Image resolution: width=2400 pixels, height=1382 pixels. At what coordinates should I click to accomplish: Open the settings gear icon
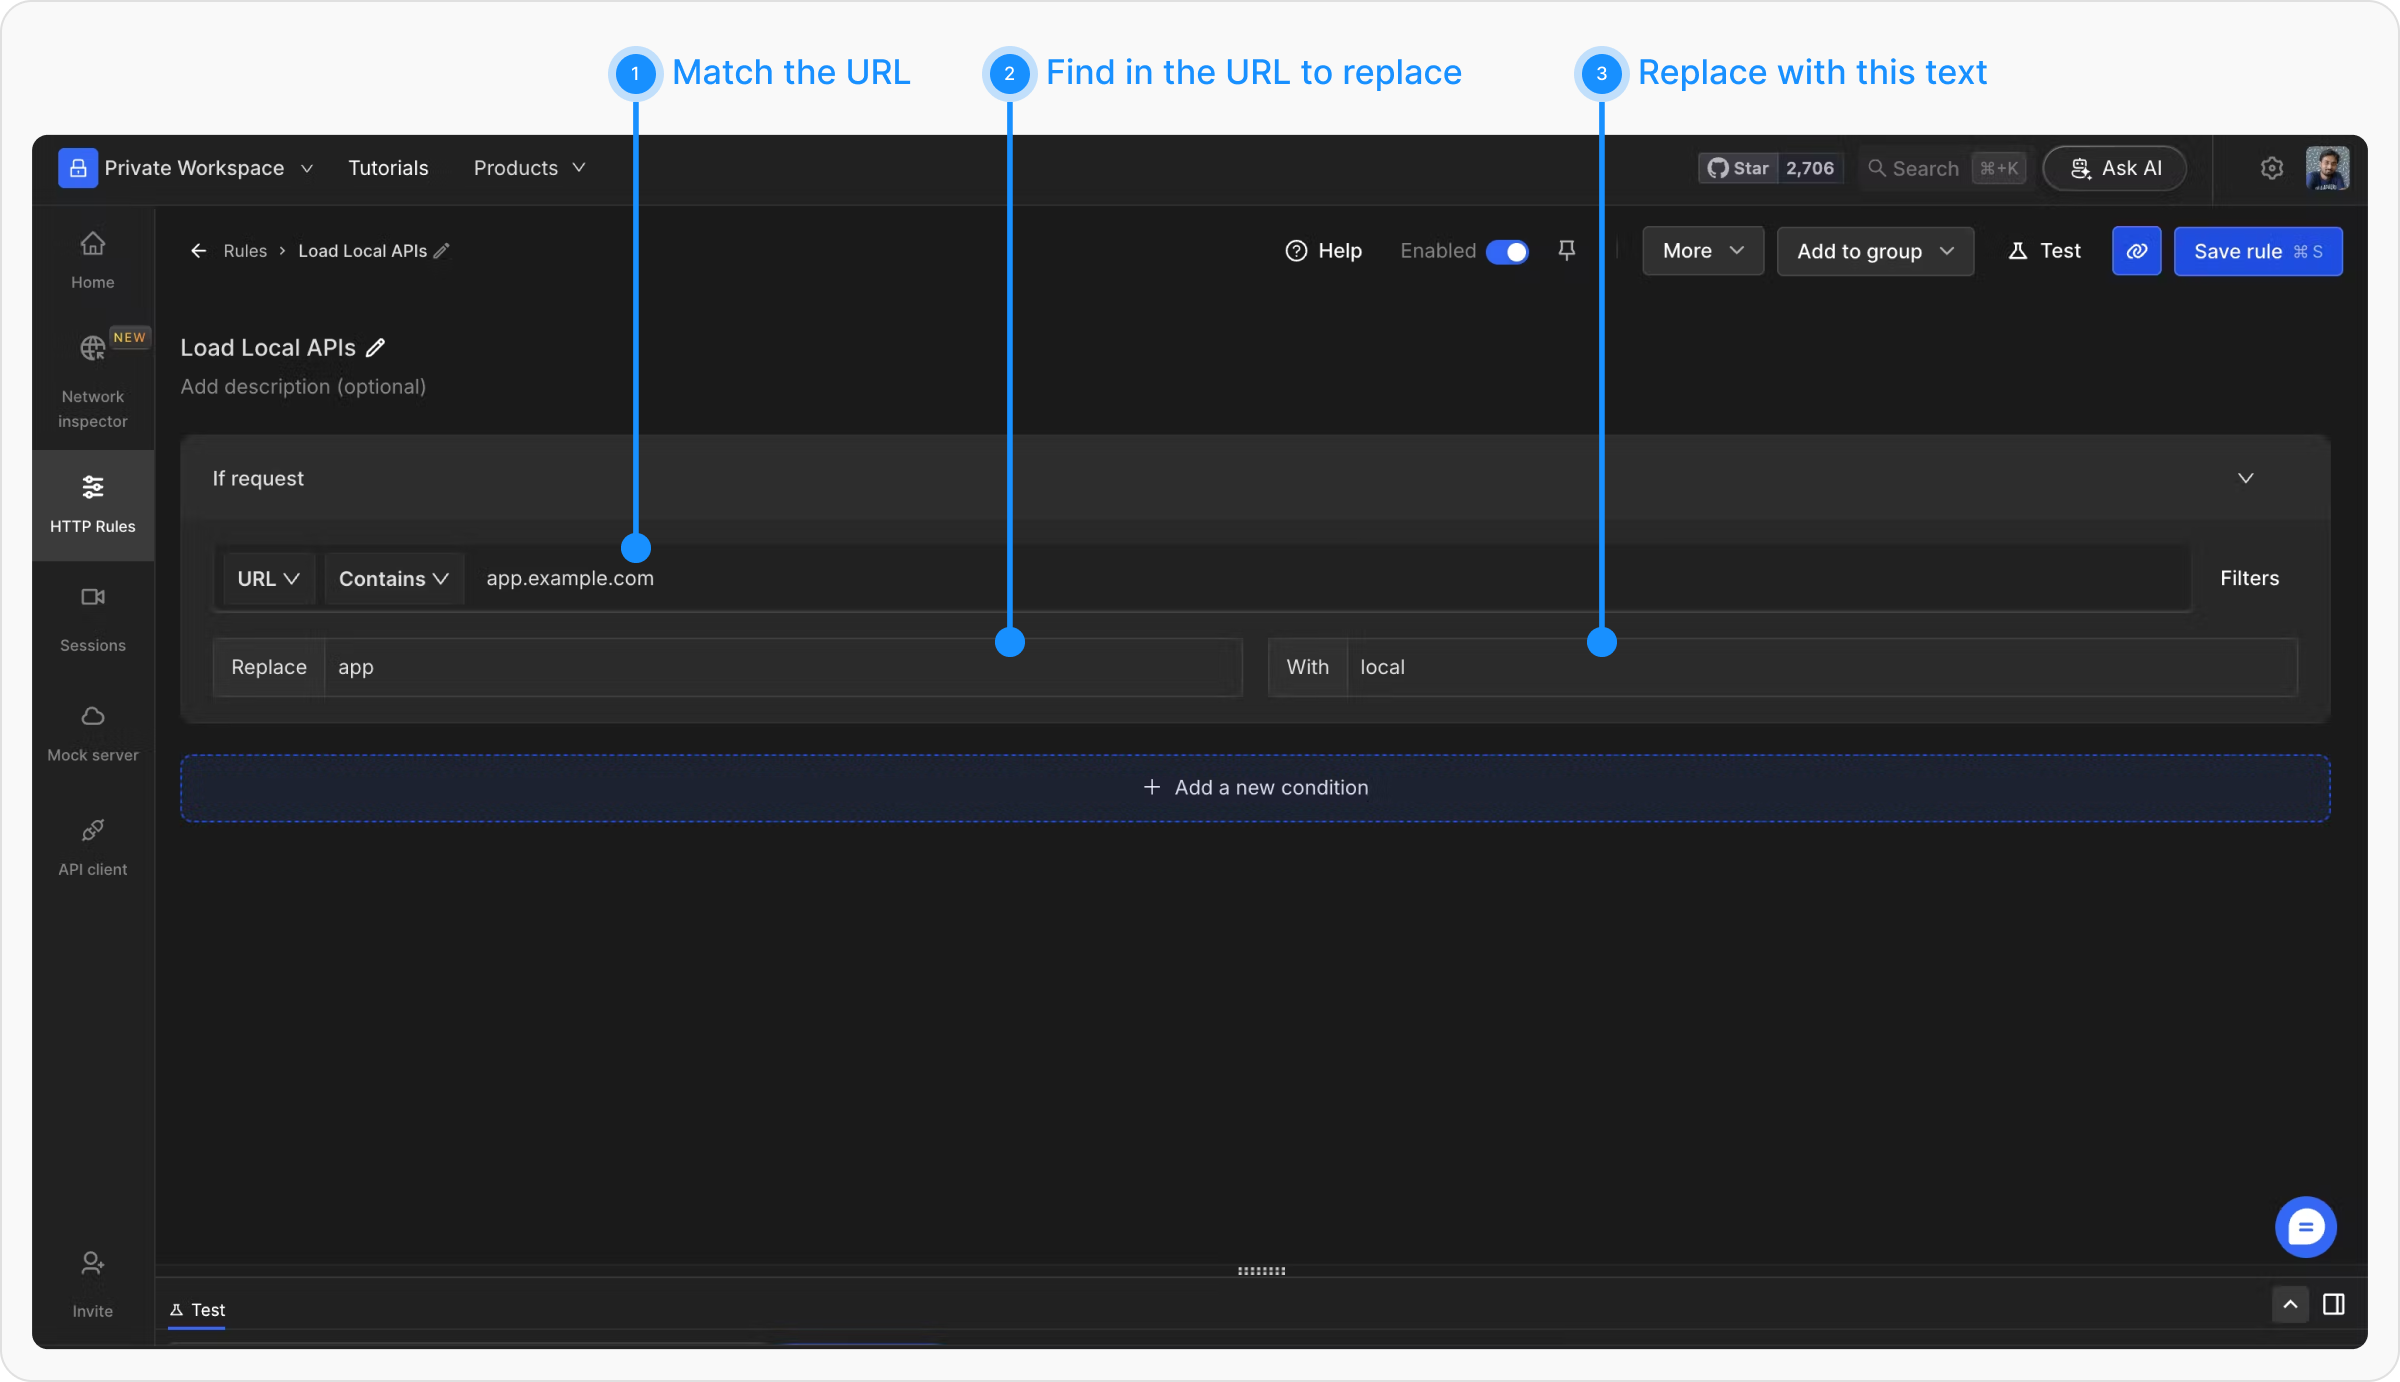[x=2271, y=168]
